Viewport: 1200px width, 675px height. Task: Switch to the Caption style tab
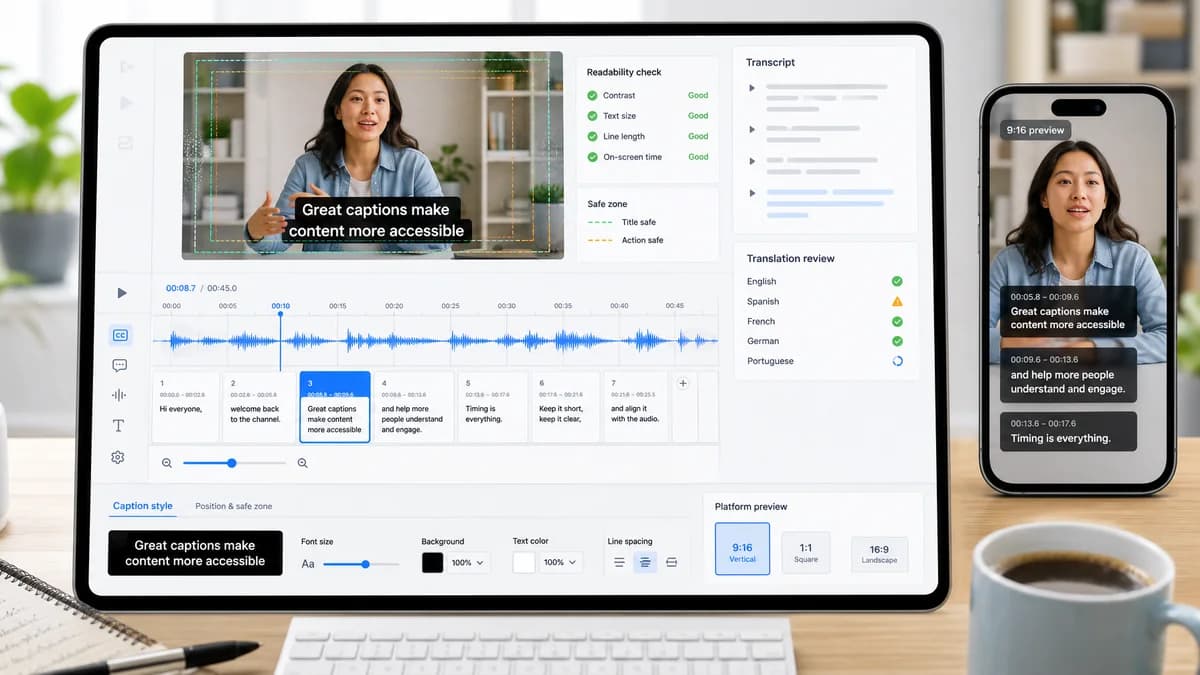143,506
